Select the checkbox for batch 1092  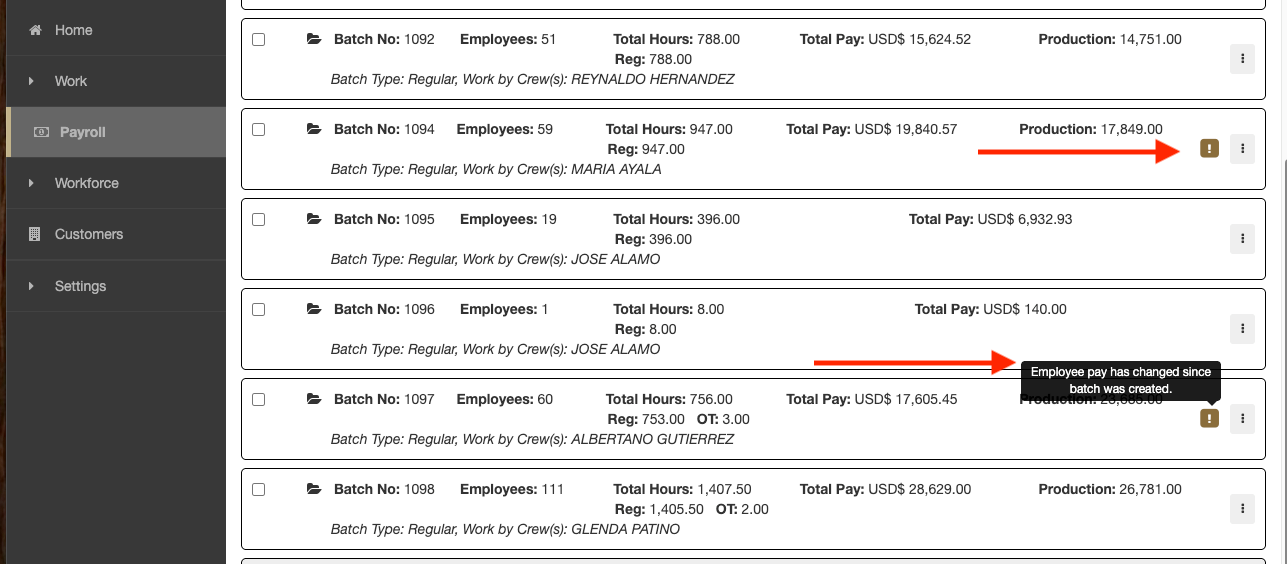coord(259,40)
